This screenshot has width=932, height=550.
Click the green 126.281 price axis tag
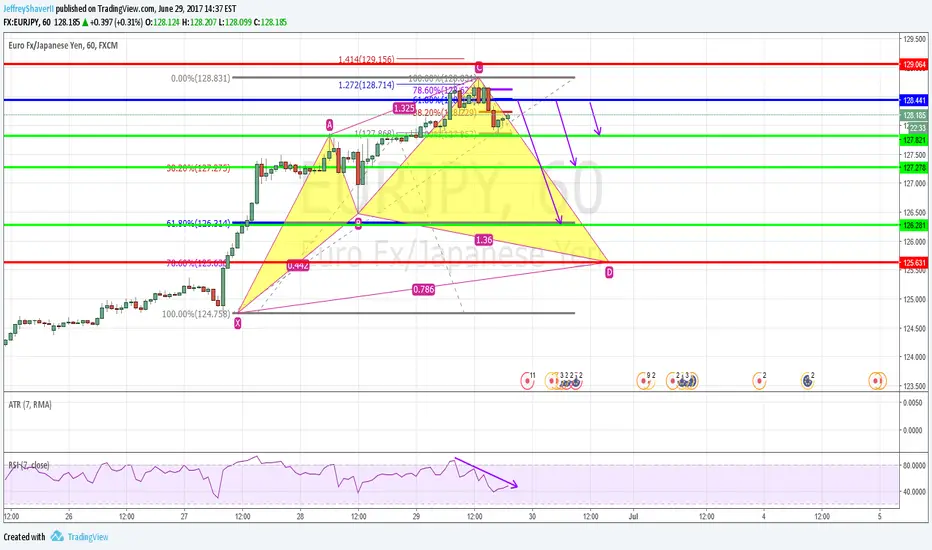[x=914, y=226]
